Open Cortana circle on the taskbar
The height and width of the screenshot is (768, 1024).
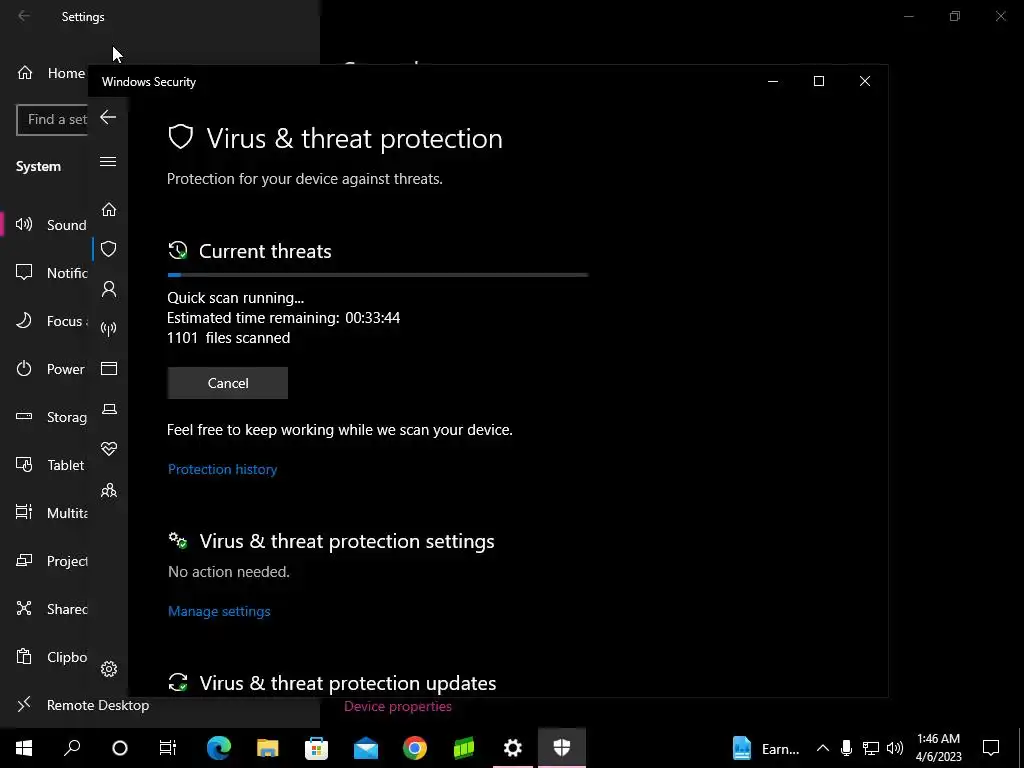(x=120, y=748)
